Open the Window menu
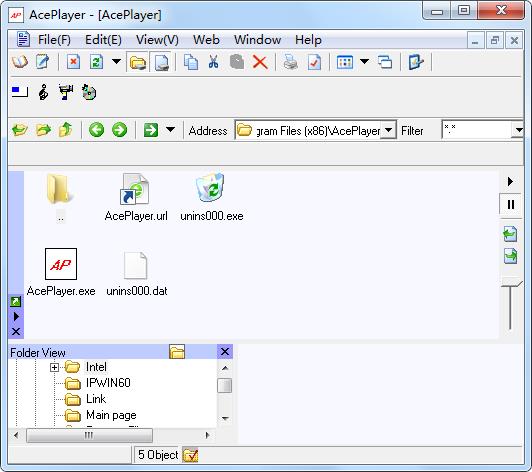Viewport: 532px width, 472px height. click(x=258, y=40)
